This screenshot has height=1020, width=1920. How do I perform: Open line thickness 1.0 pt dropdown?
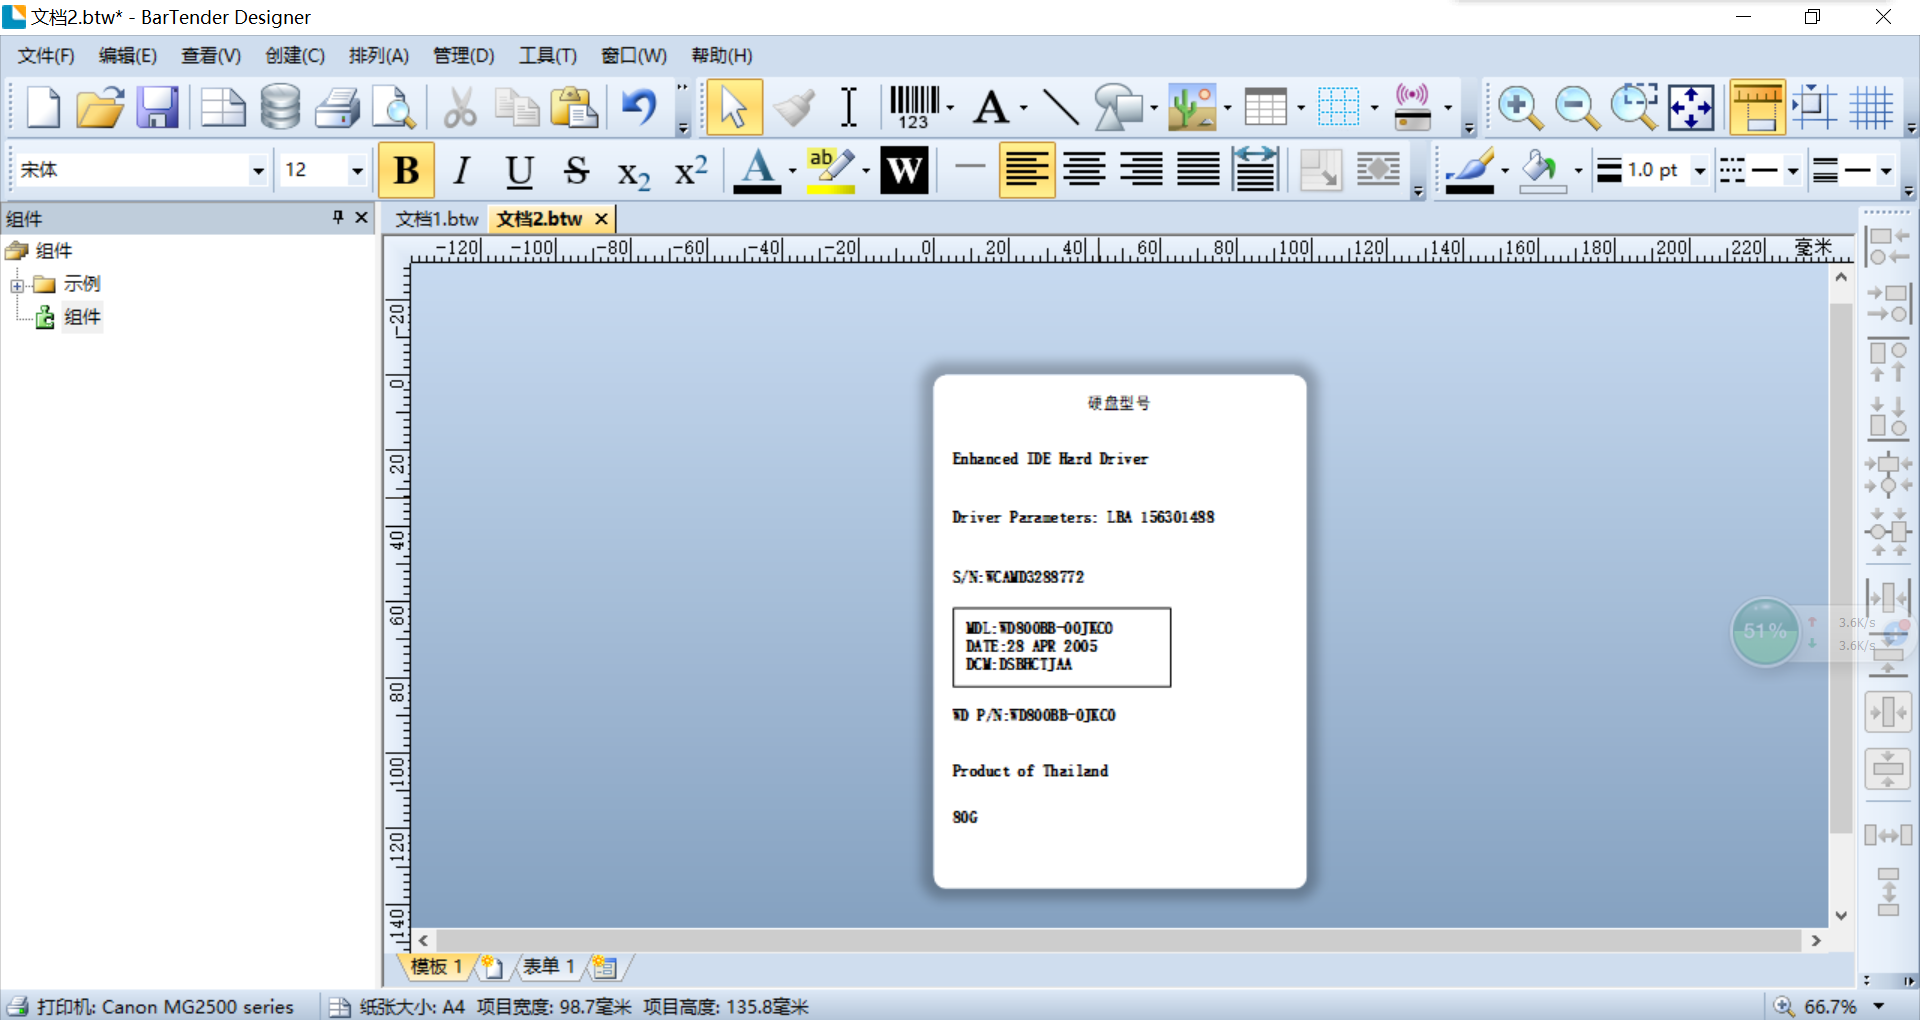1699,171
